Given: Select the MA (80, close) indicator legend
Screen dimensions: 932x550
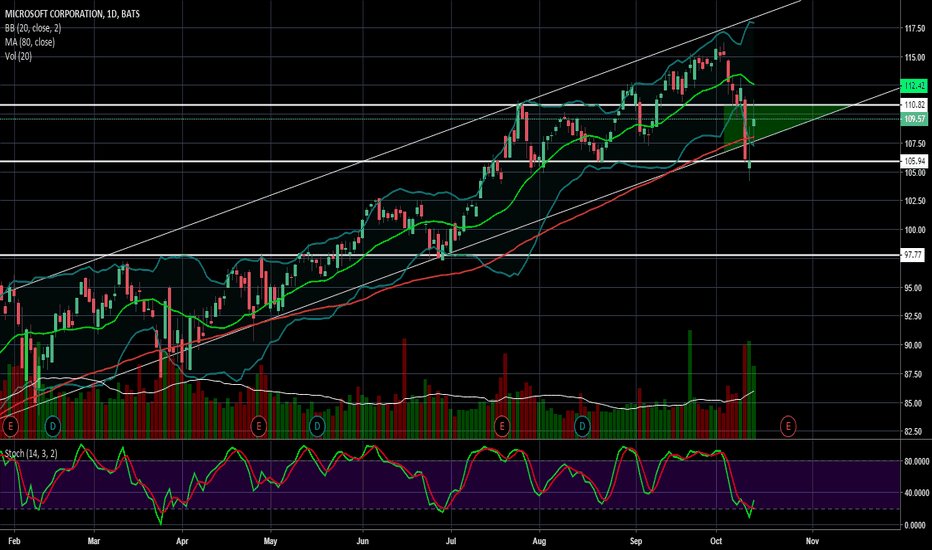Looking at the screenshot, I should click(x=30, y=42).
